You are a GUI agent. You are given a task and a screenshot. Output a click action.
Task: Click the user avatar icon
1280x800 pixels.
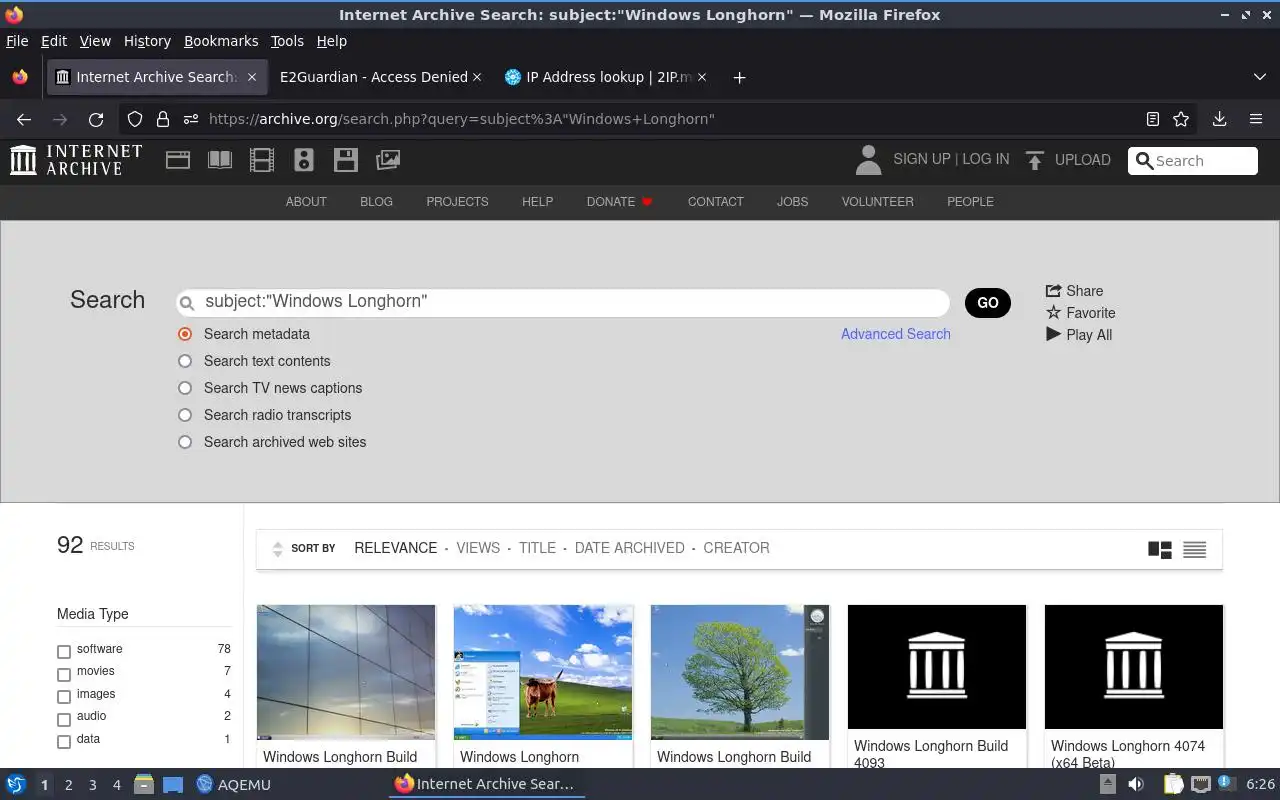point(869,160)
